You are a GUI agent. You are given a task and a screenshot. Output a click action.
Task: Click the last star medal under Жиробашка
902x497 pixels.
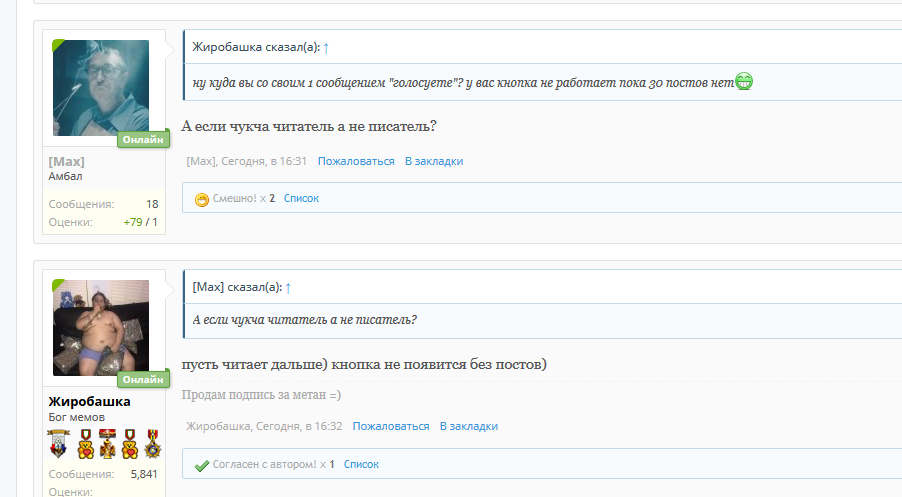click(x=152, y=443)
